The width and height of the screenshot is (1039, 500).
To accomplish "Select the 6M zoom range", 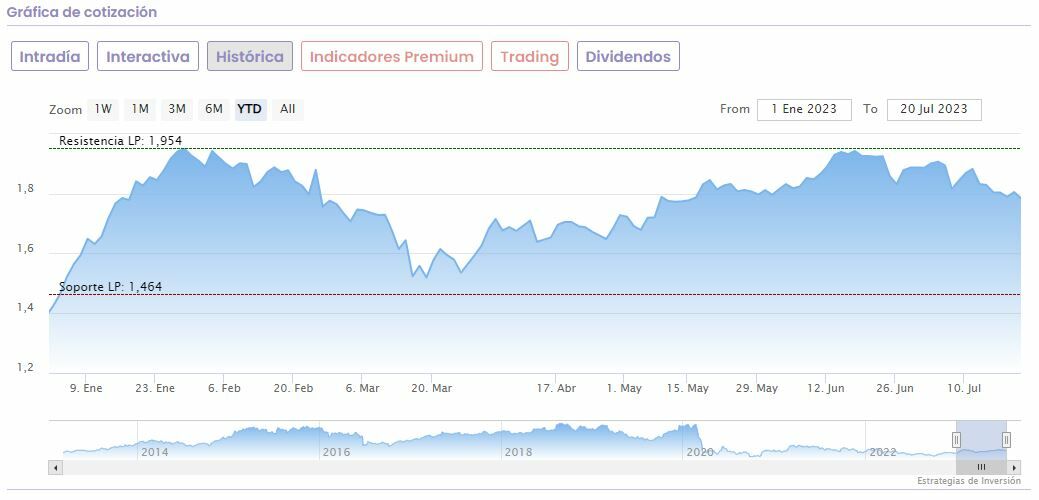I will (214, 109).
